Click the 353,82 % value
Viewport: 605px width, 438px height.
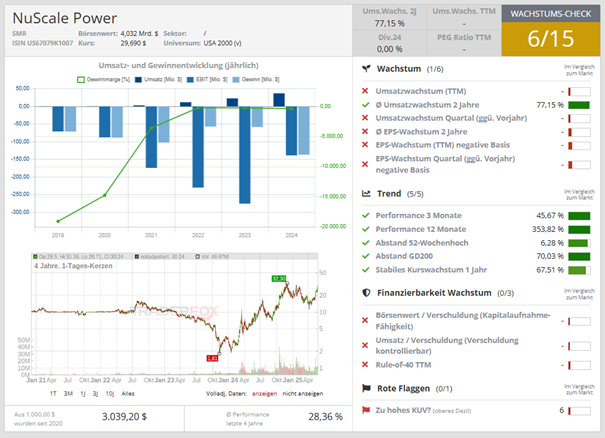pos(548,229)
